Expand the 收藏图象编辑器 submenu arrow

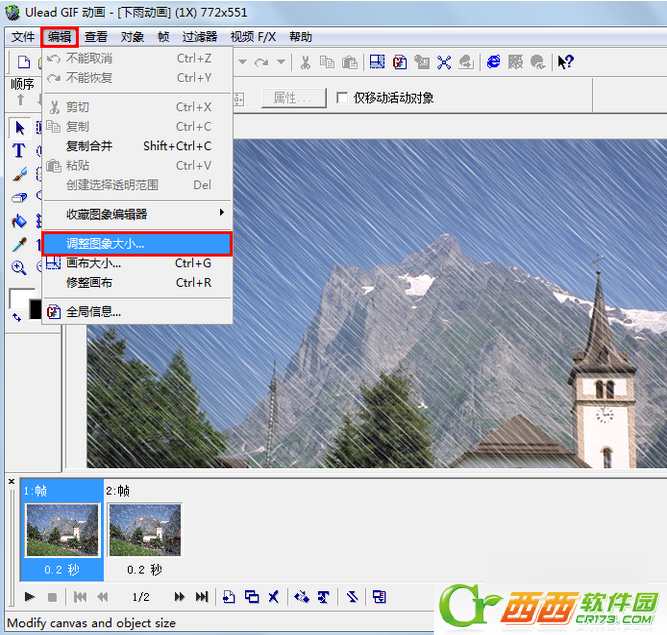222,212
